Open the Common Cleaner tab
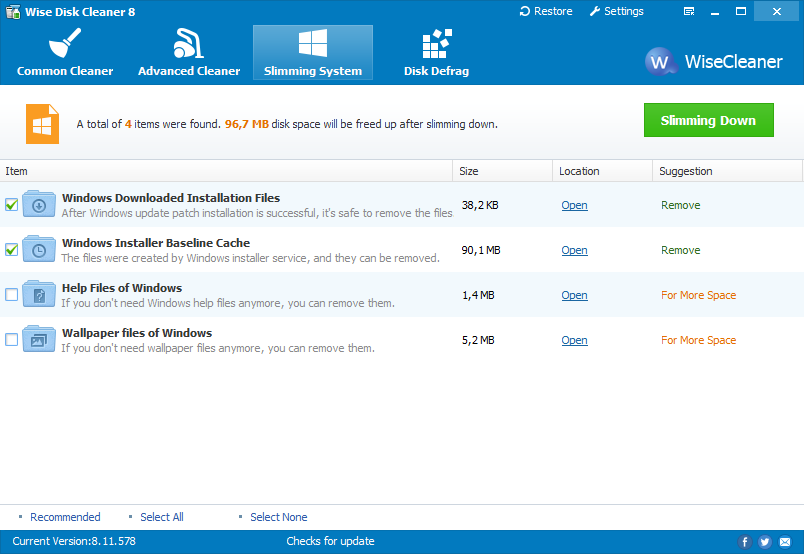 pos(65,52)
